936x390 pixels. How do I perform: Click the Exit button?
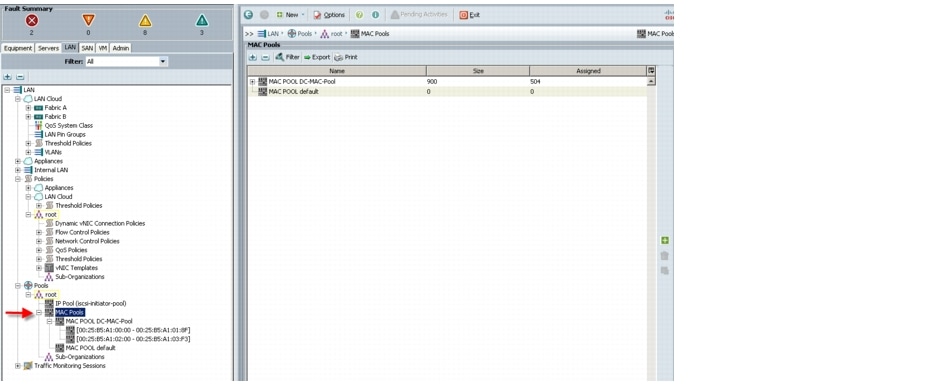(x=469, y=14)
